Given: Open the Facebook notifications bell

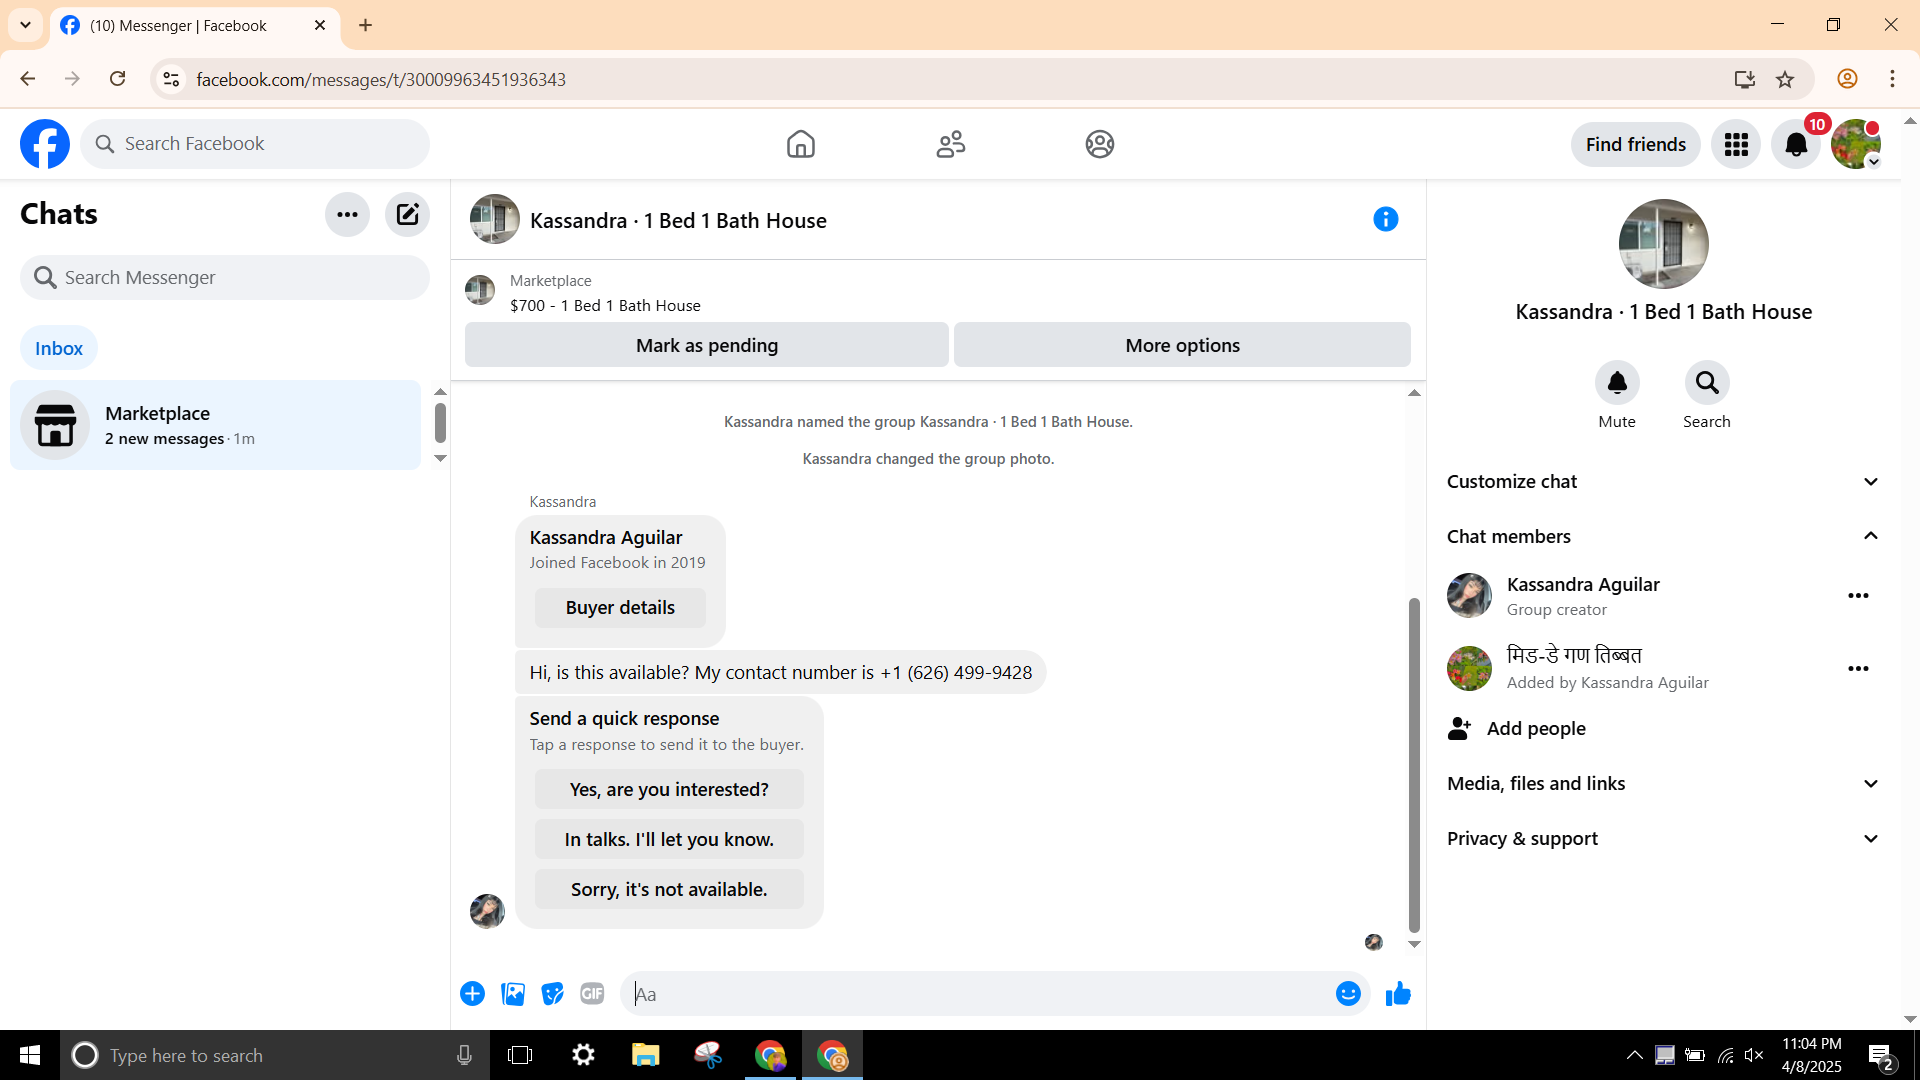Looking at the screenshot, I should tap(1796, 145).
